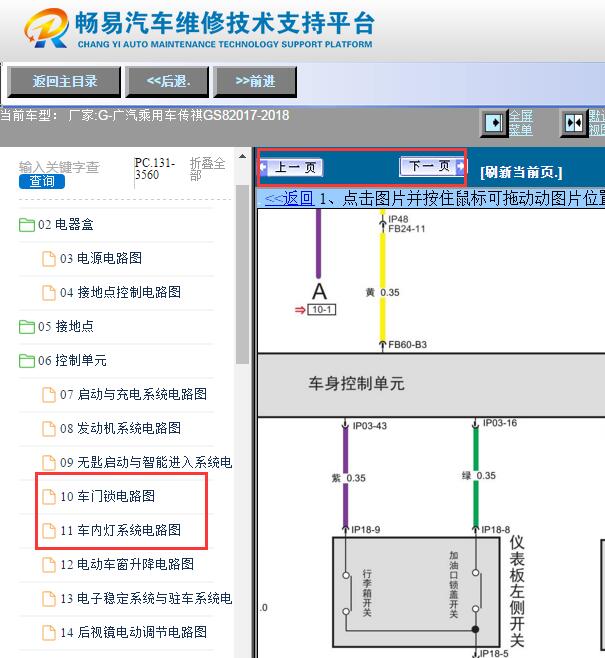This screenshot has width=605, height=658.
Task: Click the 加油口锁盖开关 switch symbol
Action: click(476, 590)
